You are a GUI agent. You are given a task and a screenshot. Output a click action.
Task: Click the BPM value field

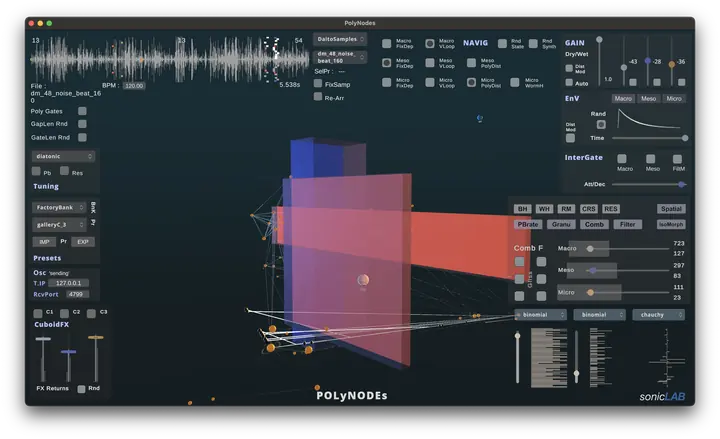[134, 86]
